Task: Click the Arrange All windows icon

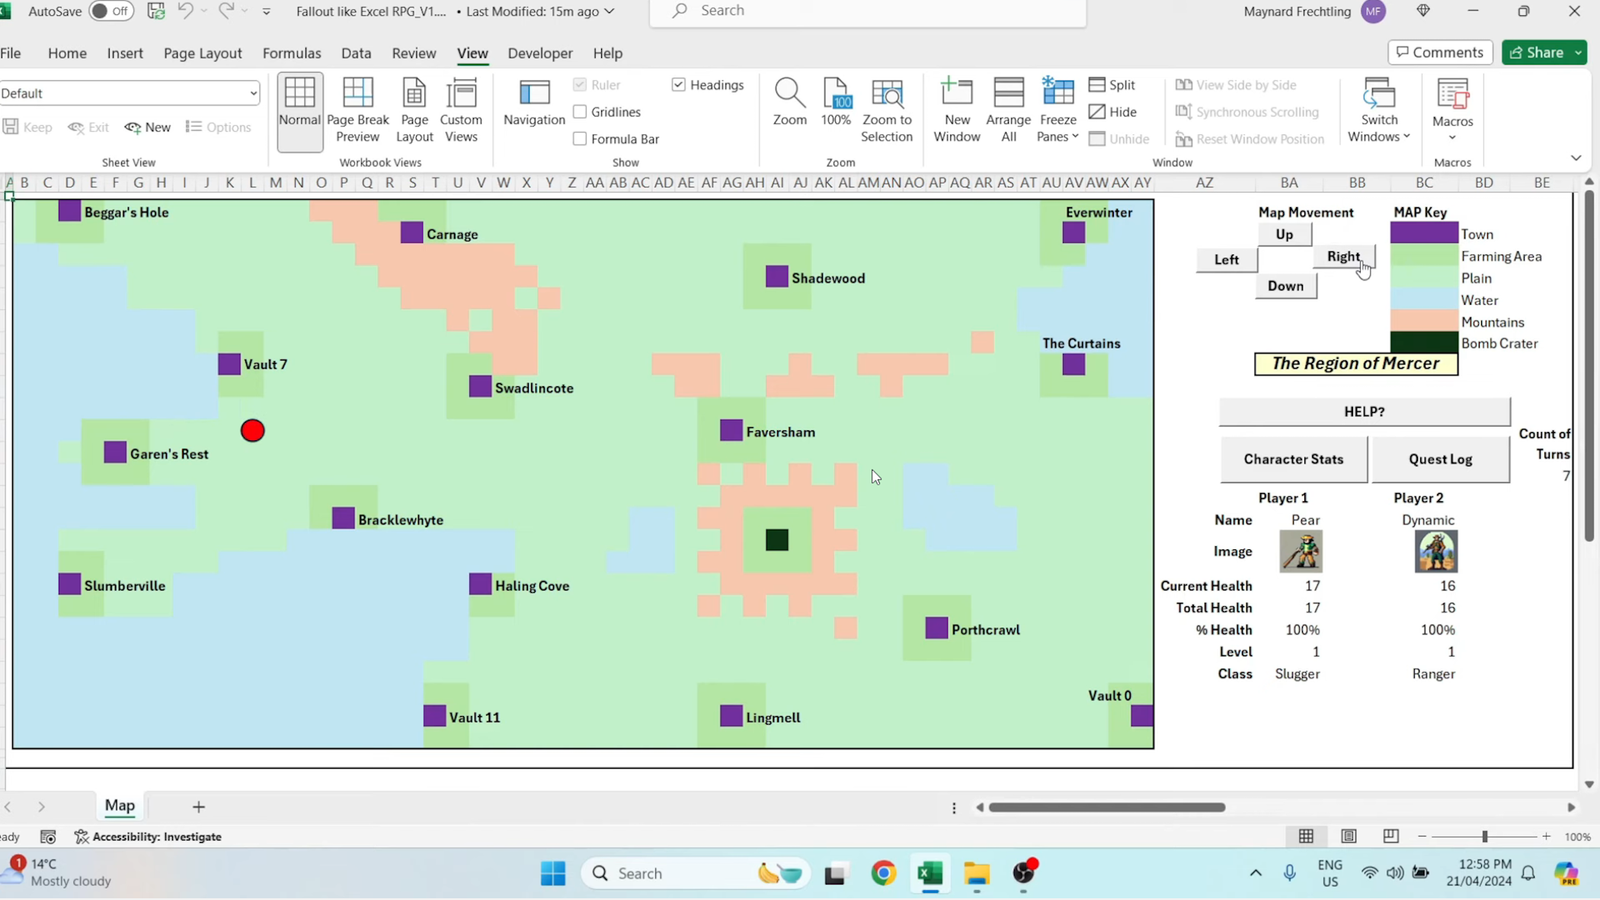Action: [1007, 108]
